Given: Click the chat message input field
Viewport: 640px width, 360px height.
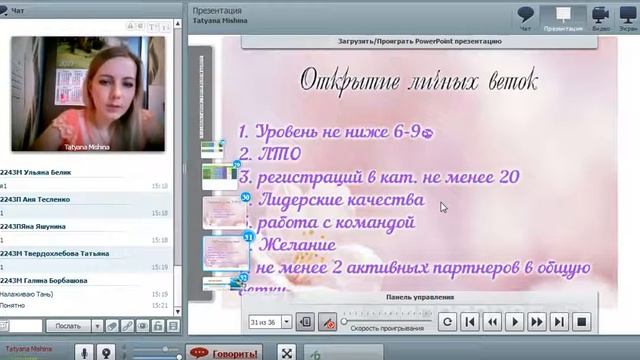Looking at the screenshot, I should click(25, 326).
